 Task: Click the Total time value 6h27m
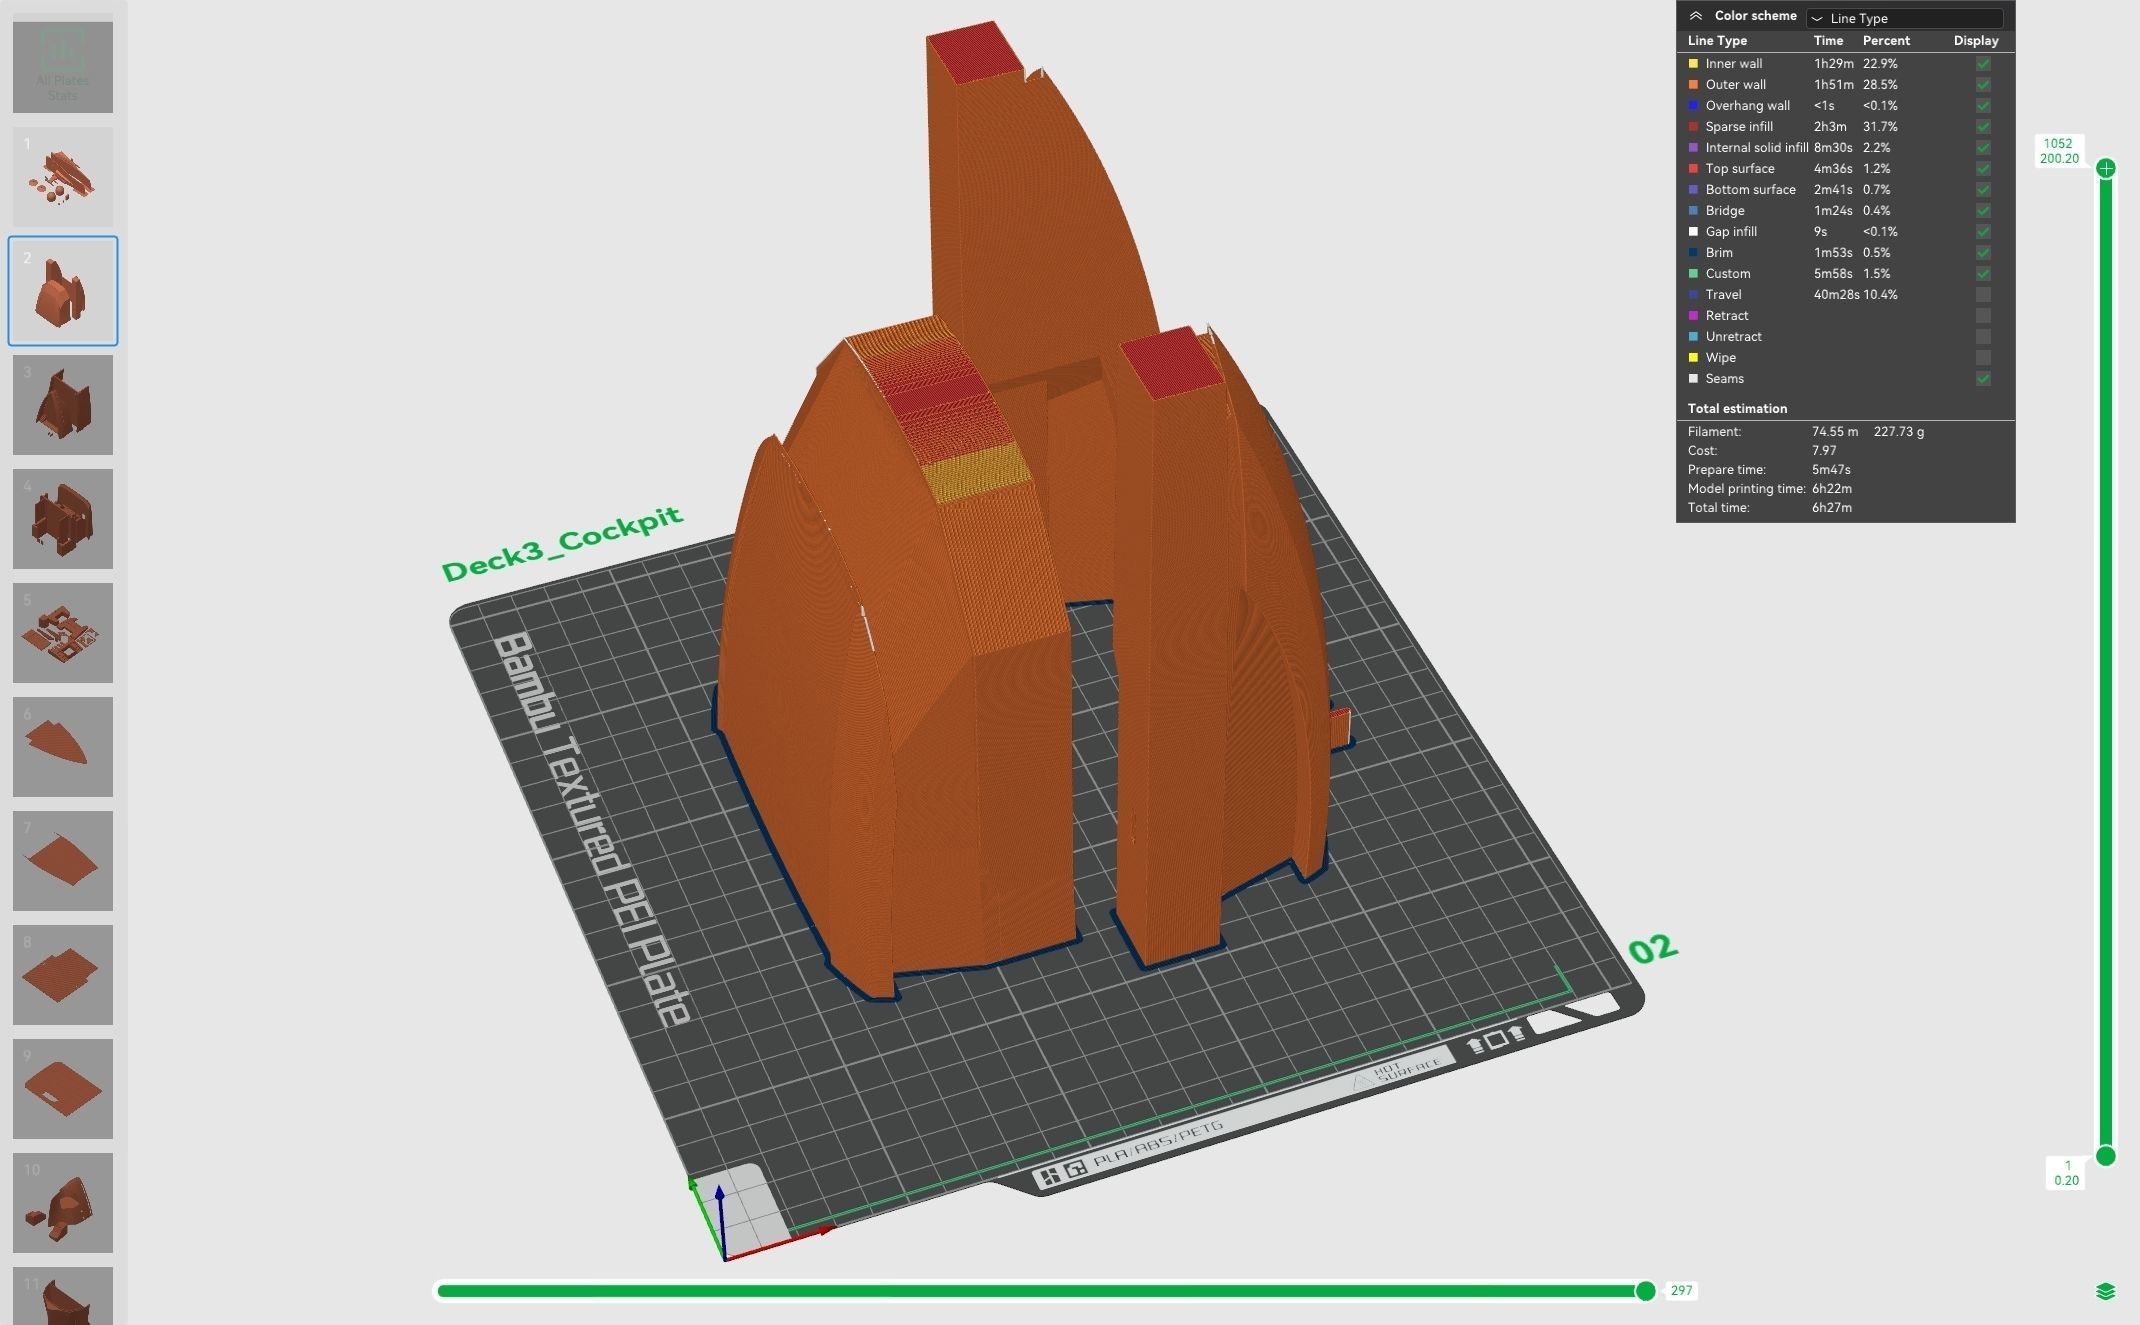point(1832,508)
